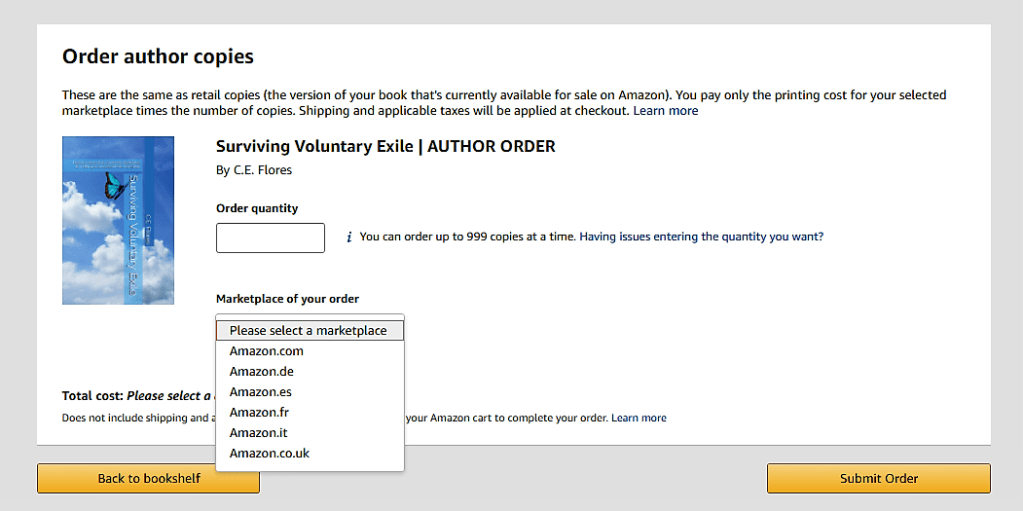Screen dimensions: 1023x511
Task: Click the 'Marketplace of your order' label
Action: tap(287, 299)
